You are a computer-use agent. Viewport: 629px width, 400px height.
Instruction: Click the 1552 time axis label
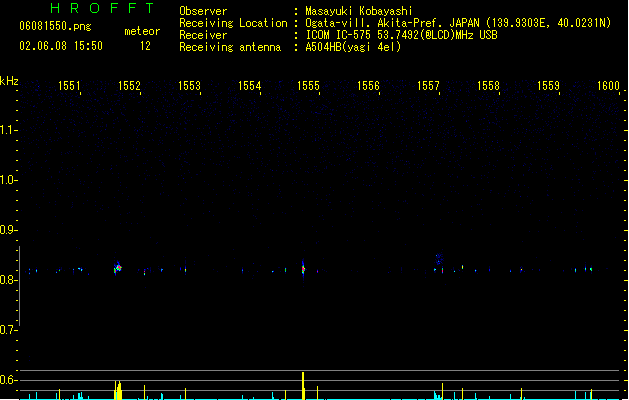pos(129,85)
